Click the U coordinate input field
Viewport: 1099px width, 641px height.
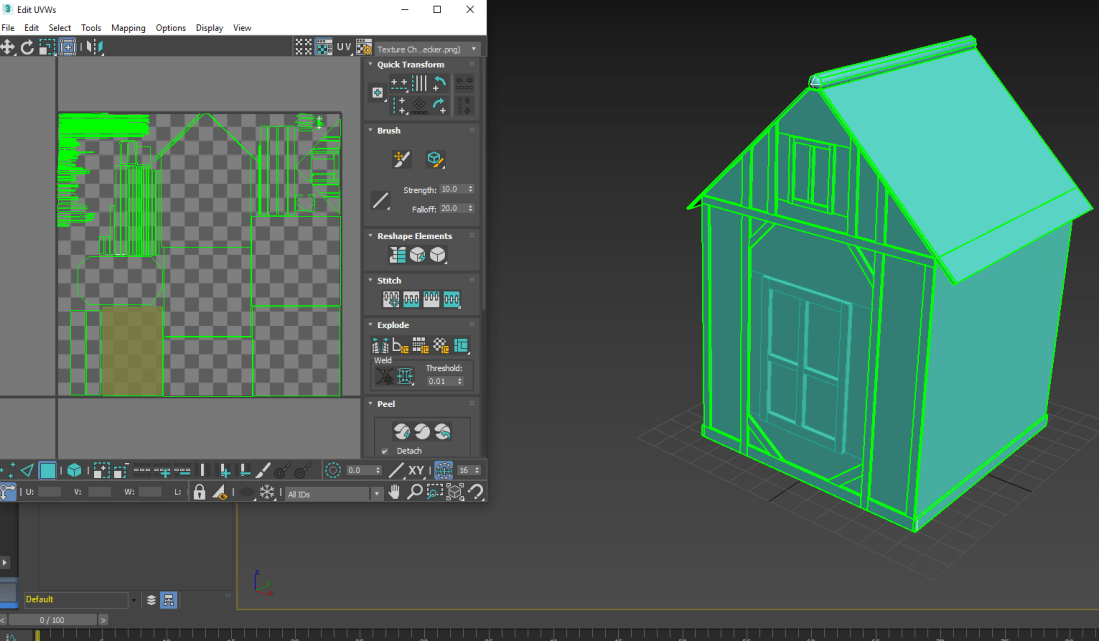49,492
